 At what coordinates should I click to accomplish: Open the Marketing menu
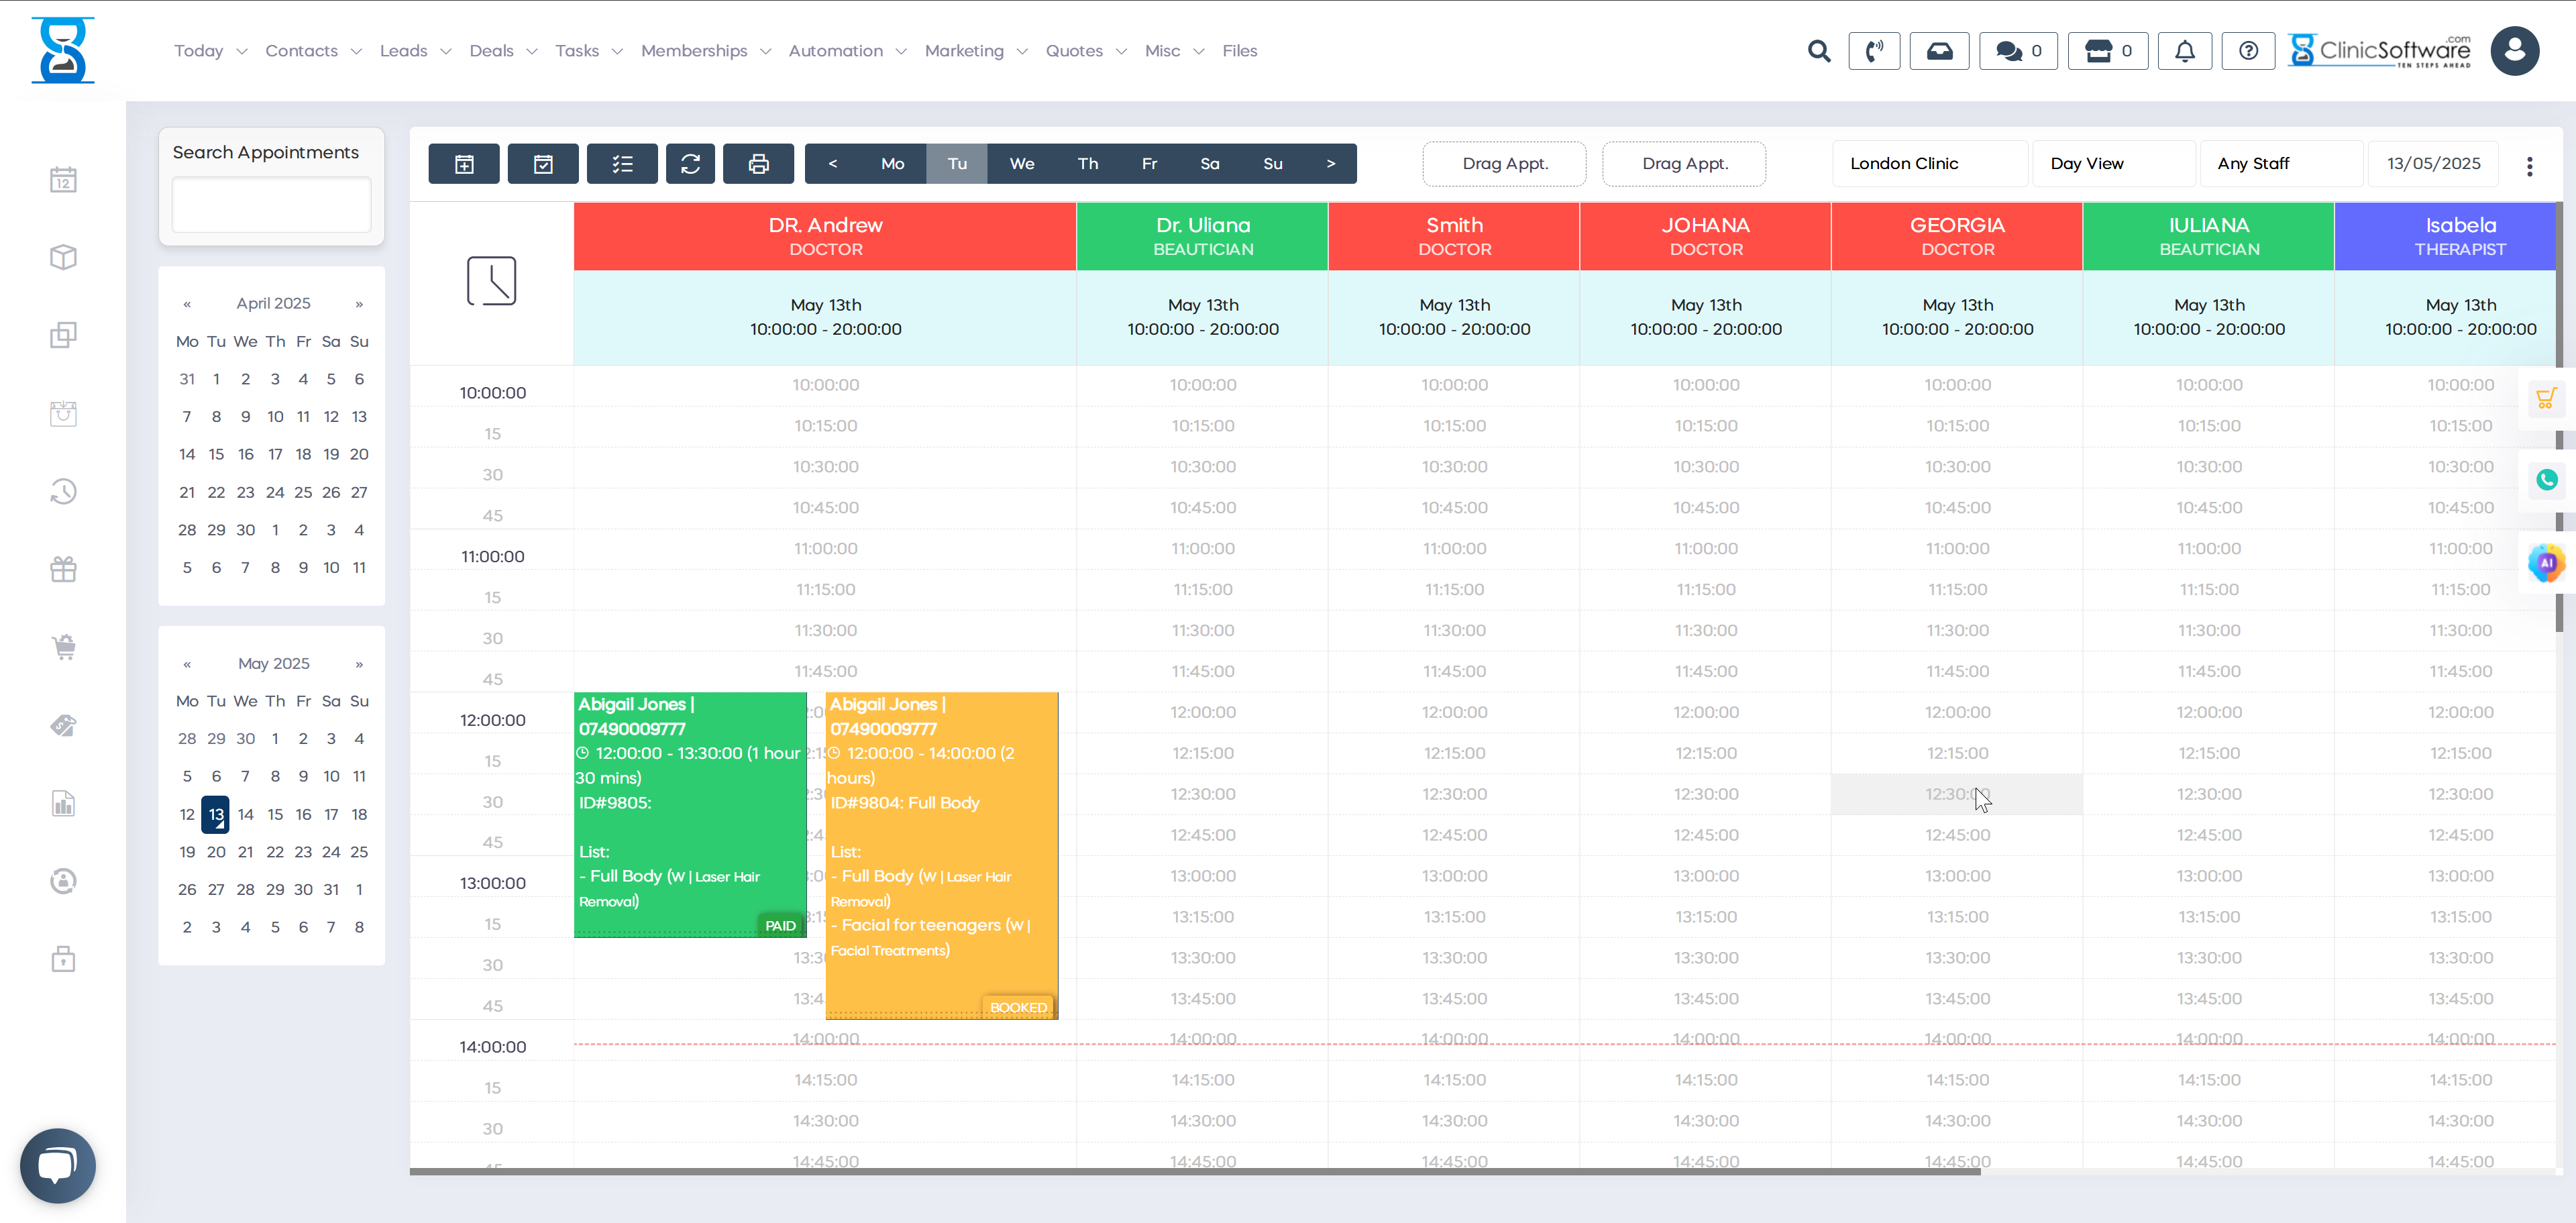coord(963,51)
